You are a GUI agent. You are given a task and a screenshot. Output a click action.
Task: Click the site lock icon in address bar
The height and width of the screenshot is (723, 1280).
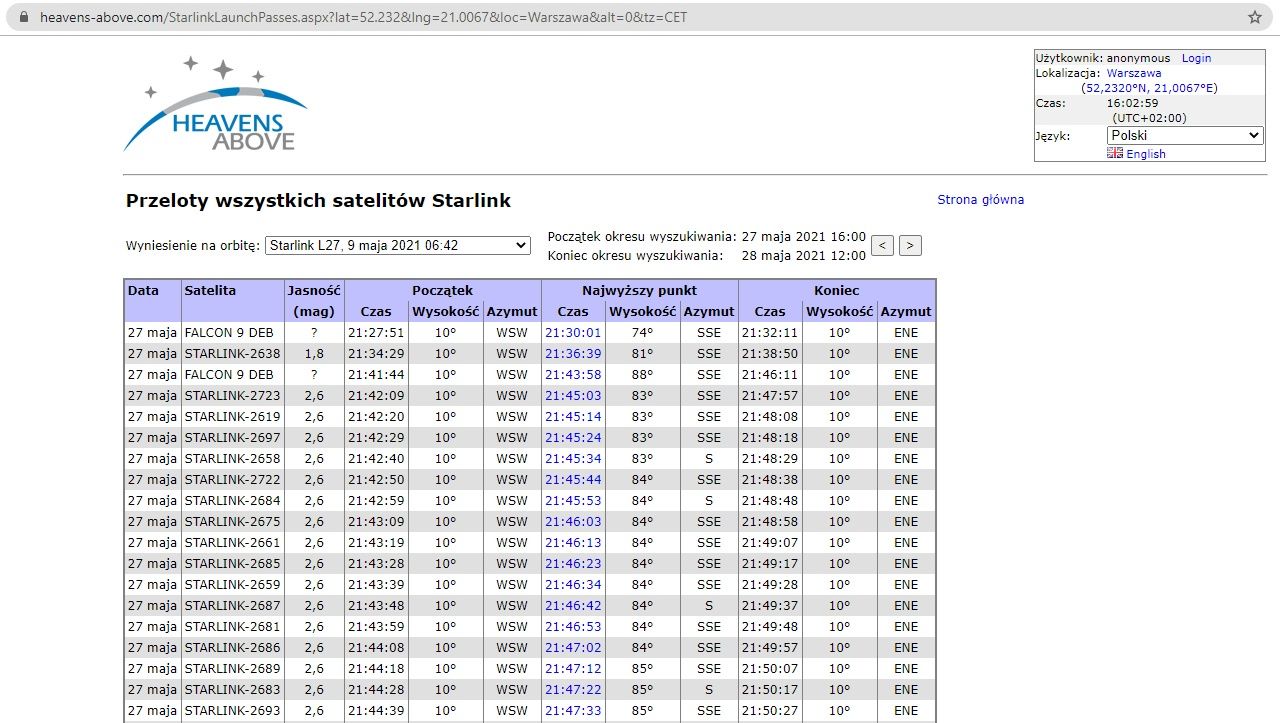[x=25, y=17]
